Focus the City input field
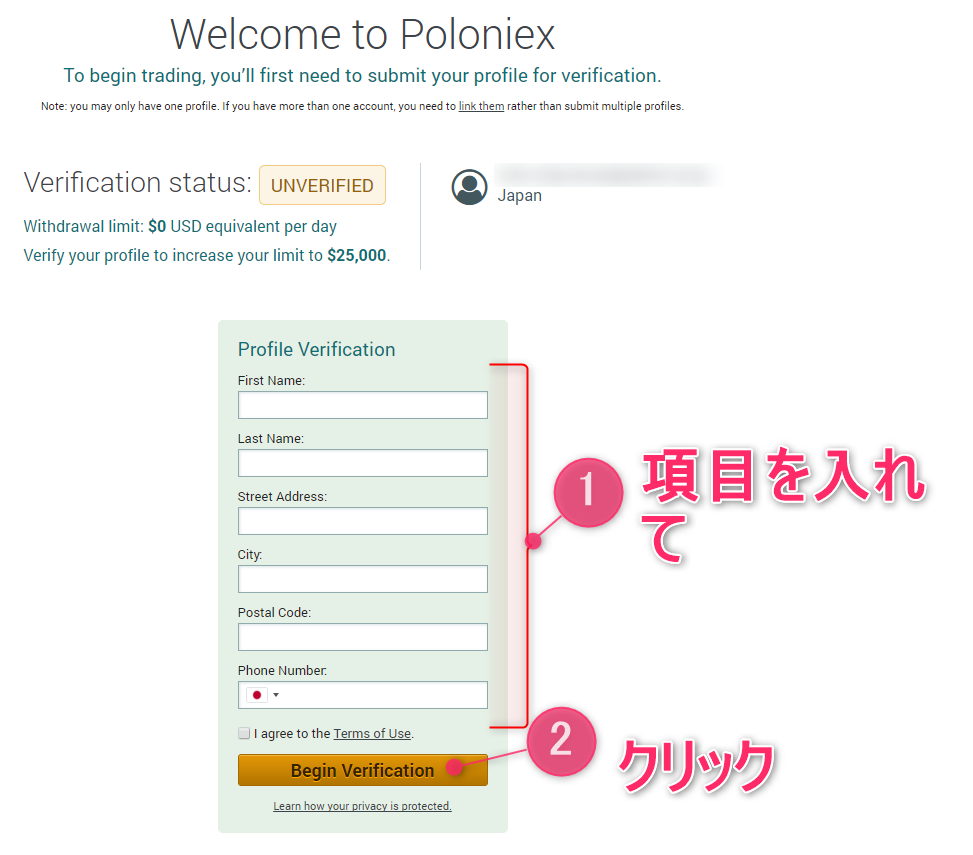The width and height of the screenshot is (973, 855). click(362, 579)
